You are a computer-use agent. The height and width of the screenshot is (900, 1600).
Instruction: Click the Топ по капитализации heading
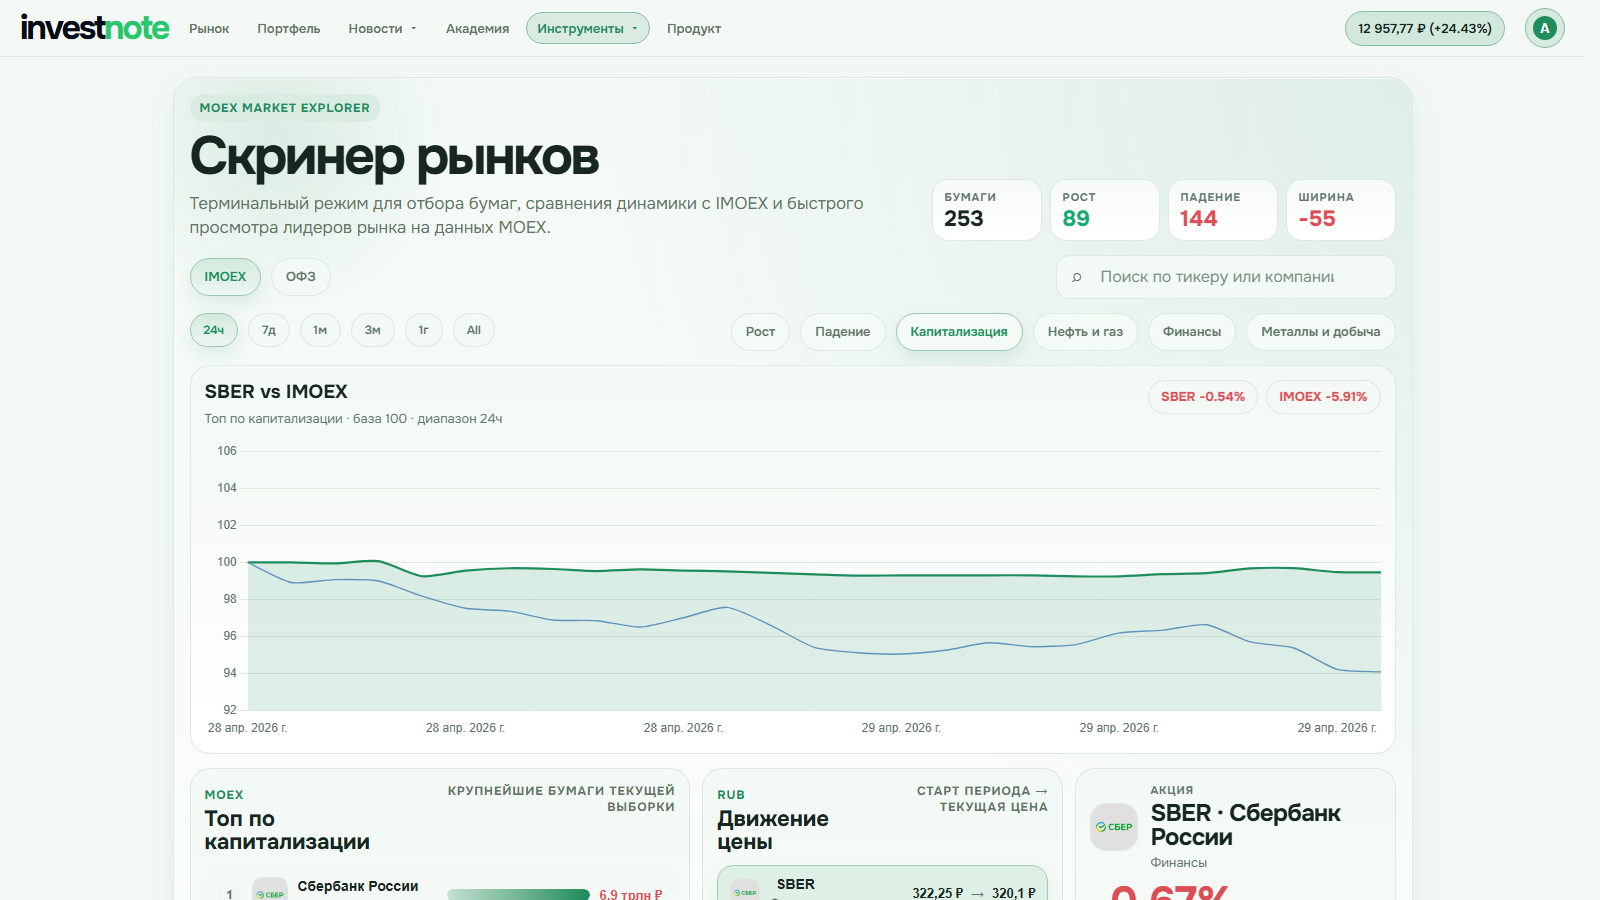(x=287, y=830)
